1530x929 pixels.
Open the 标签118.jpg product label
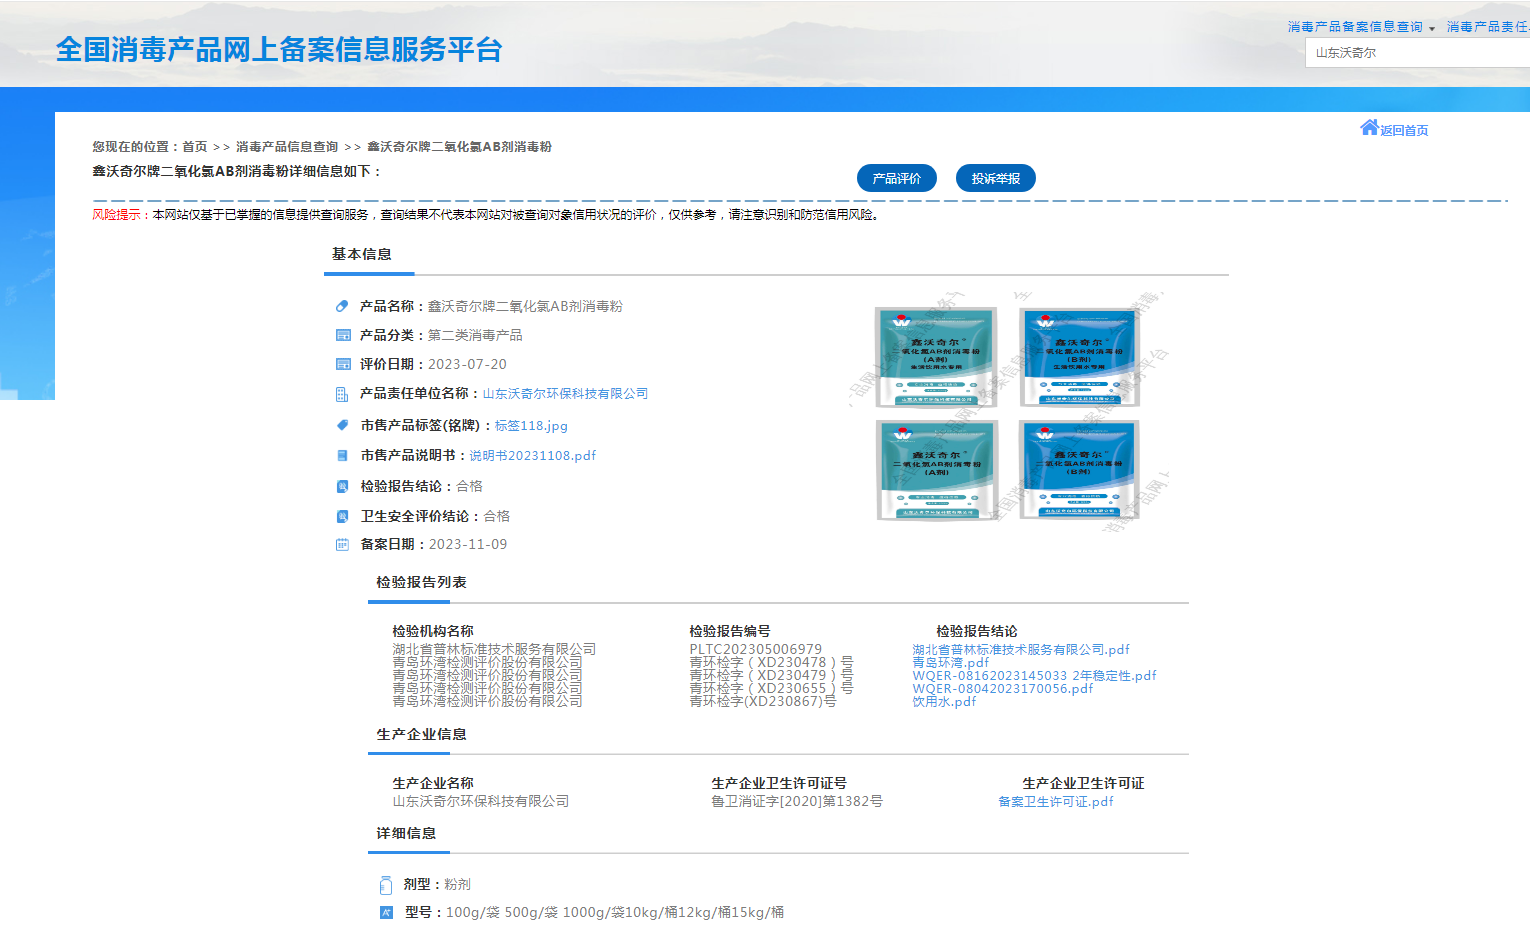[x=530, y=425]
